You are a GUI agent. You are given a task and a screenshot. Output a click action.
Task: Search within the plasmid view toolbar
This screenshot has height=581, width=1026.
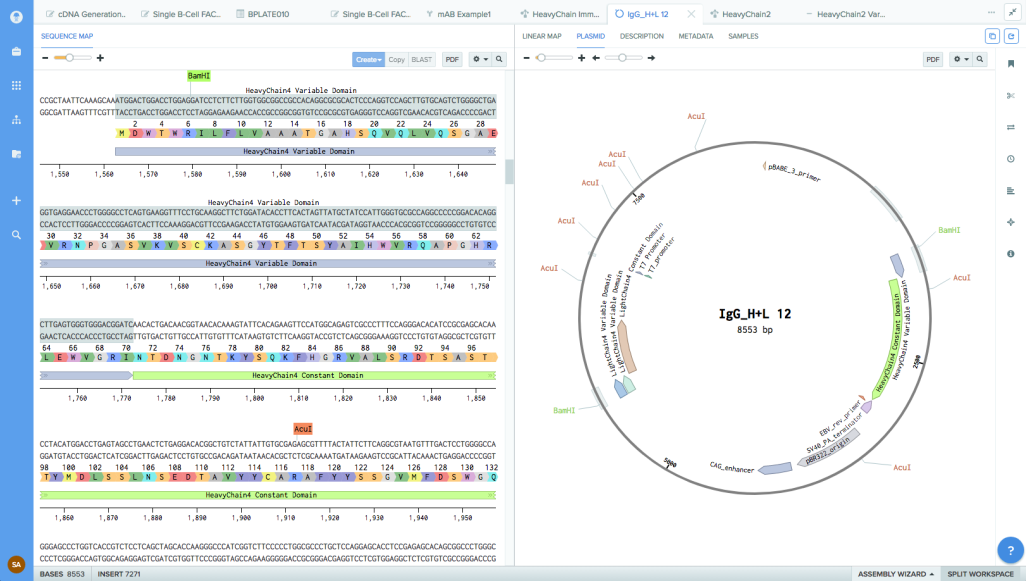(x=981, y=59)
